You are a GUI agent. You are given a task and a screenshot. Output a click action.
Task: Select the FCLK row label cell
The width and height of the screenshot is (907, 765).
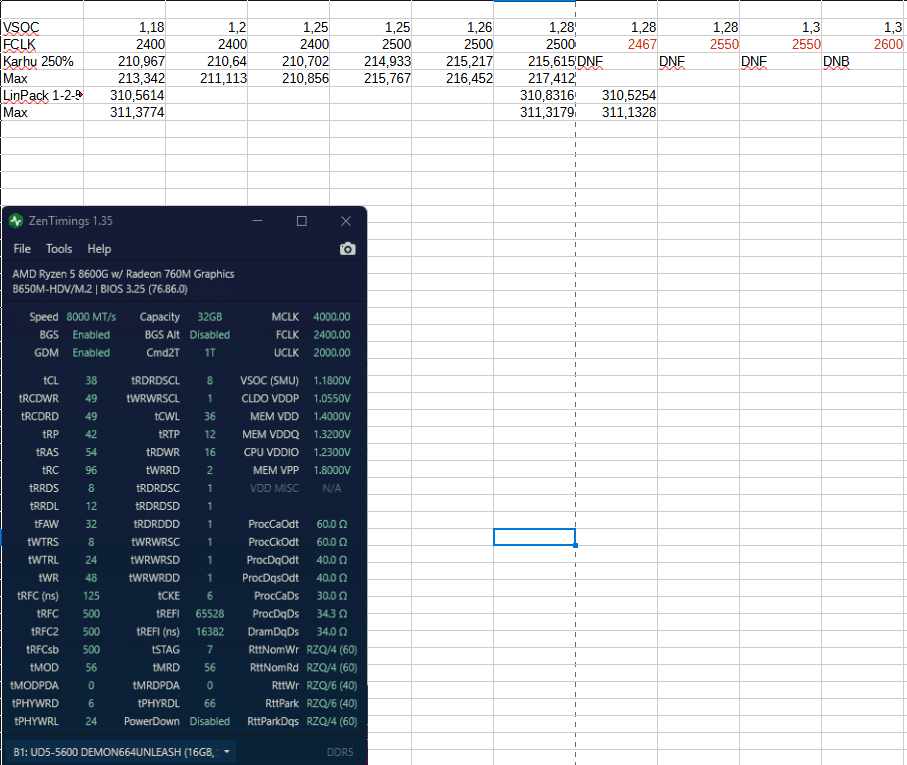42,44
